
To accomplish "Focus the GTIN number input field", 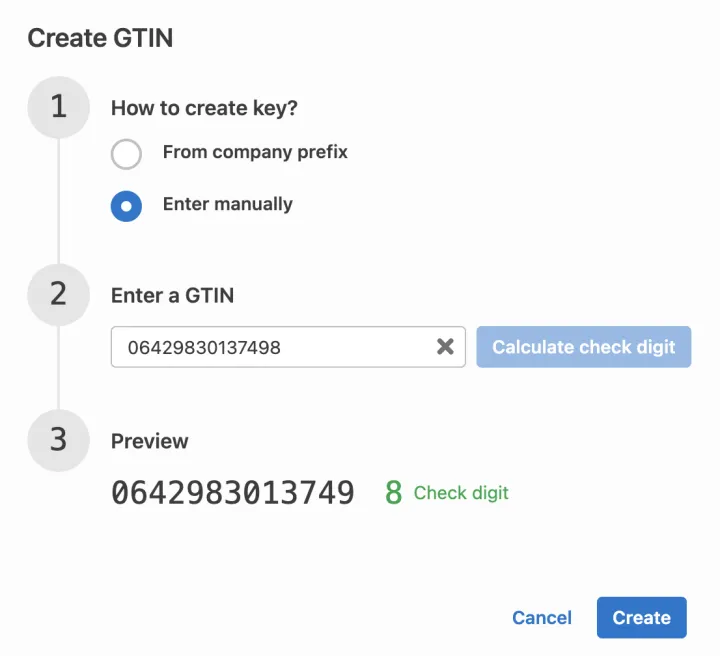I will tap(270, 347).
